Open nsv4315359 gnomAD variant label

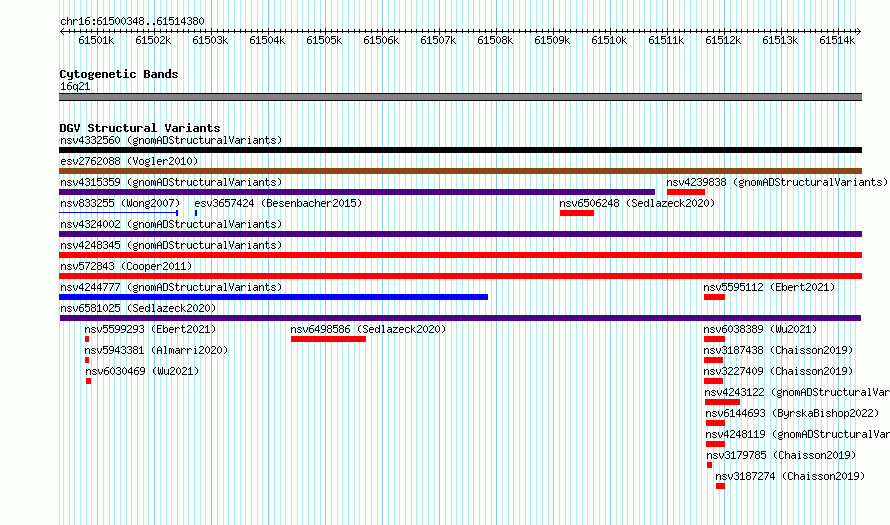coord(171,182)
